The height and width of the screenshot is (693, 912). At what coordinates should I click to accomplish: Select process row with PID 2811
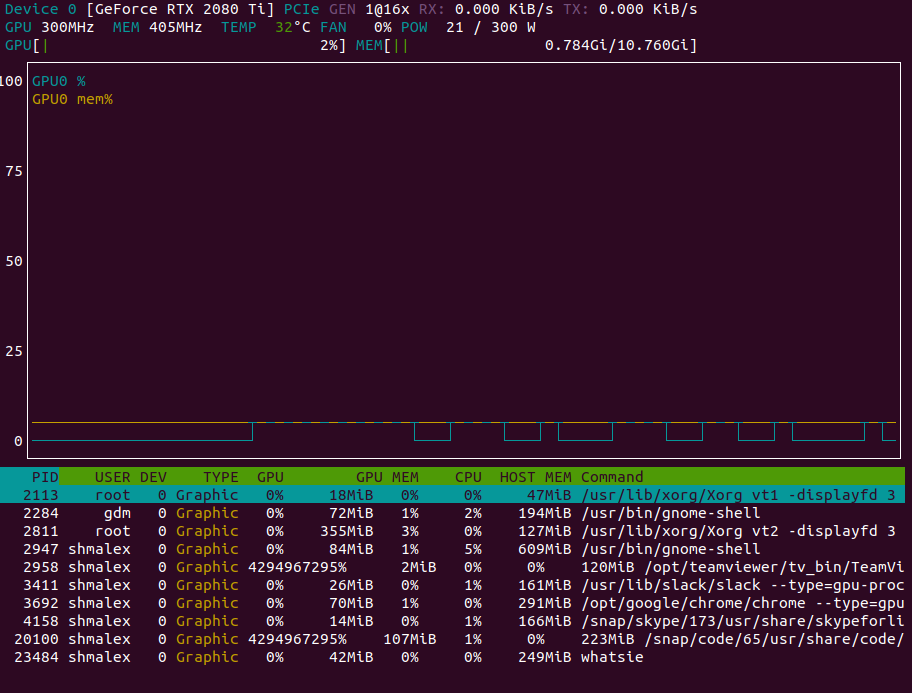[x=453, y=531]
